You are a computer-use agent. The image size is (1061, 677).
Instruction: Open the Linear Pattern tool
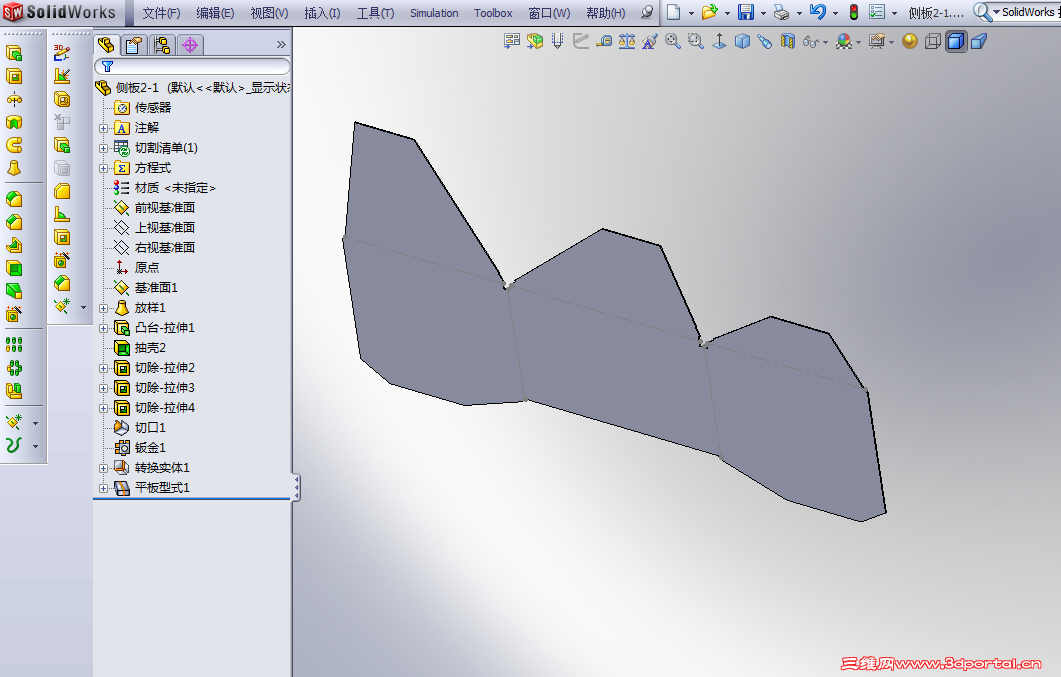pyautogui.click(x=14, y=345)
